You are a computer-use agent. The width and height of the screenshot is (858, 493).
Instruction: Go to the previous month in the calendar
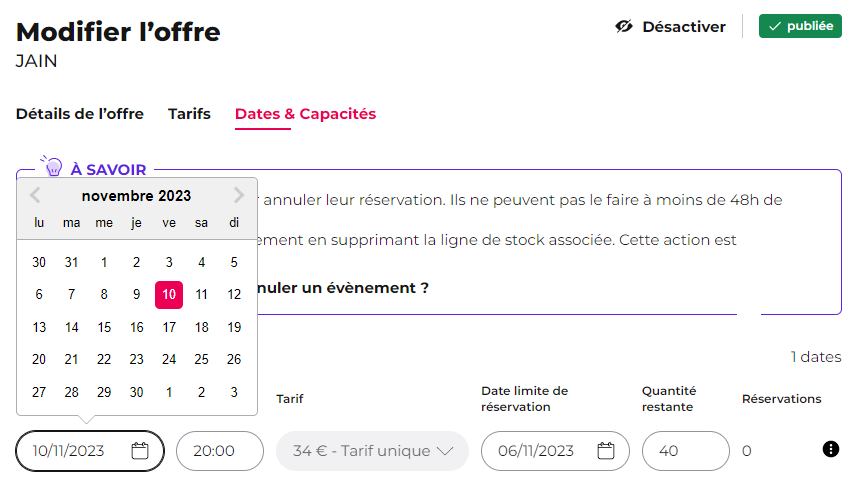pyautogui.click(x=35, y=195)
